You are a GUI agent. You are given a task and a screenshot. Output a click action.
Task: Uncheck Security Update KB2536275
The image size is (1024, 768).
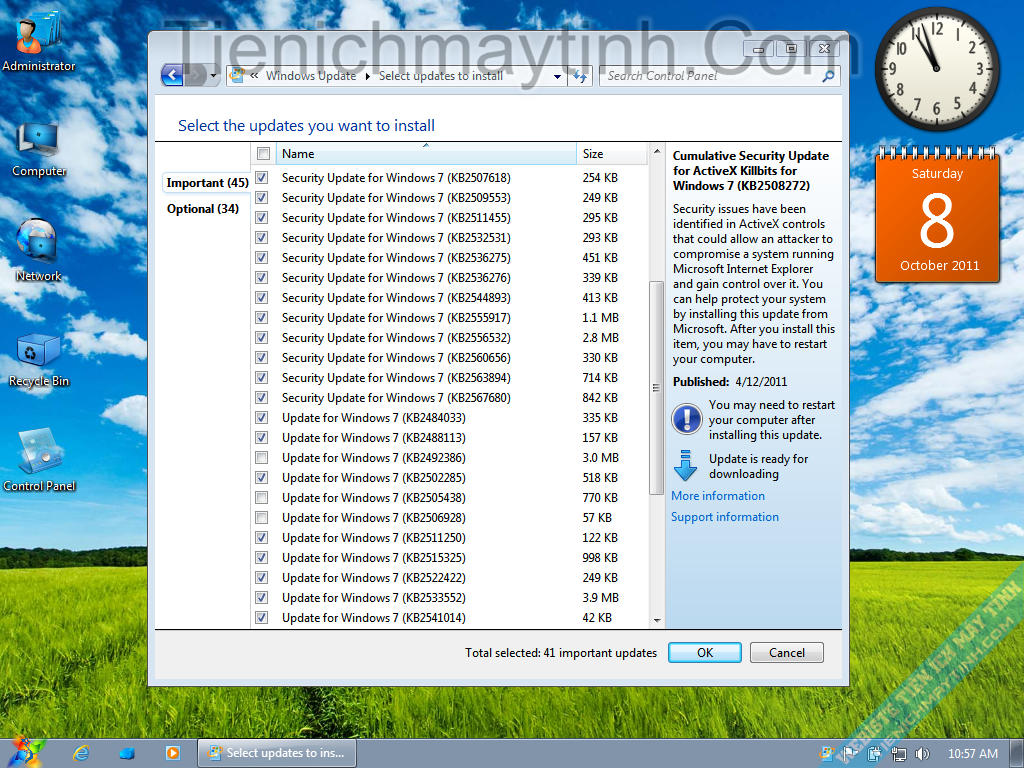point(262,257)
